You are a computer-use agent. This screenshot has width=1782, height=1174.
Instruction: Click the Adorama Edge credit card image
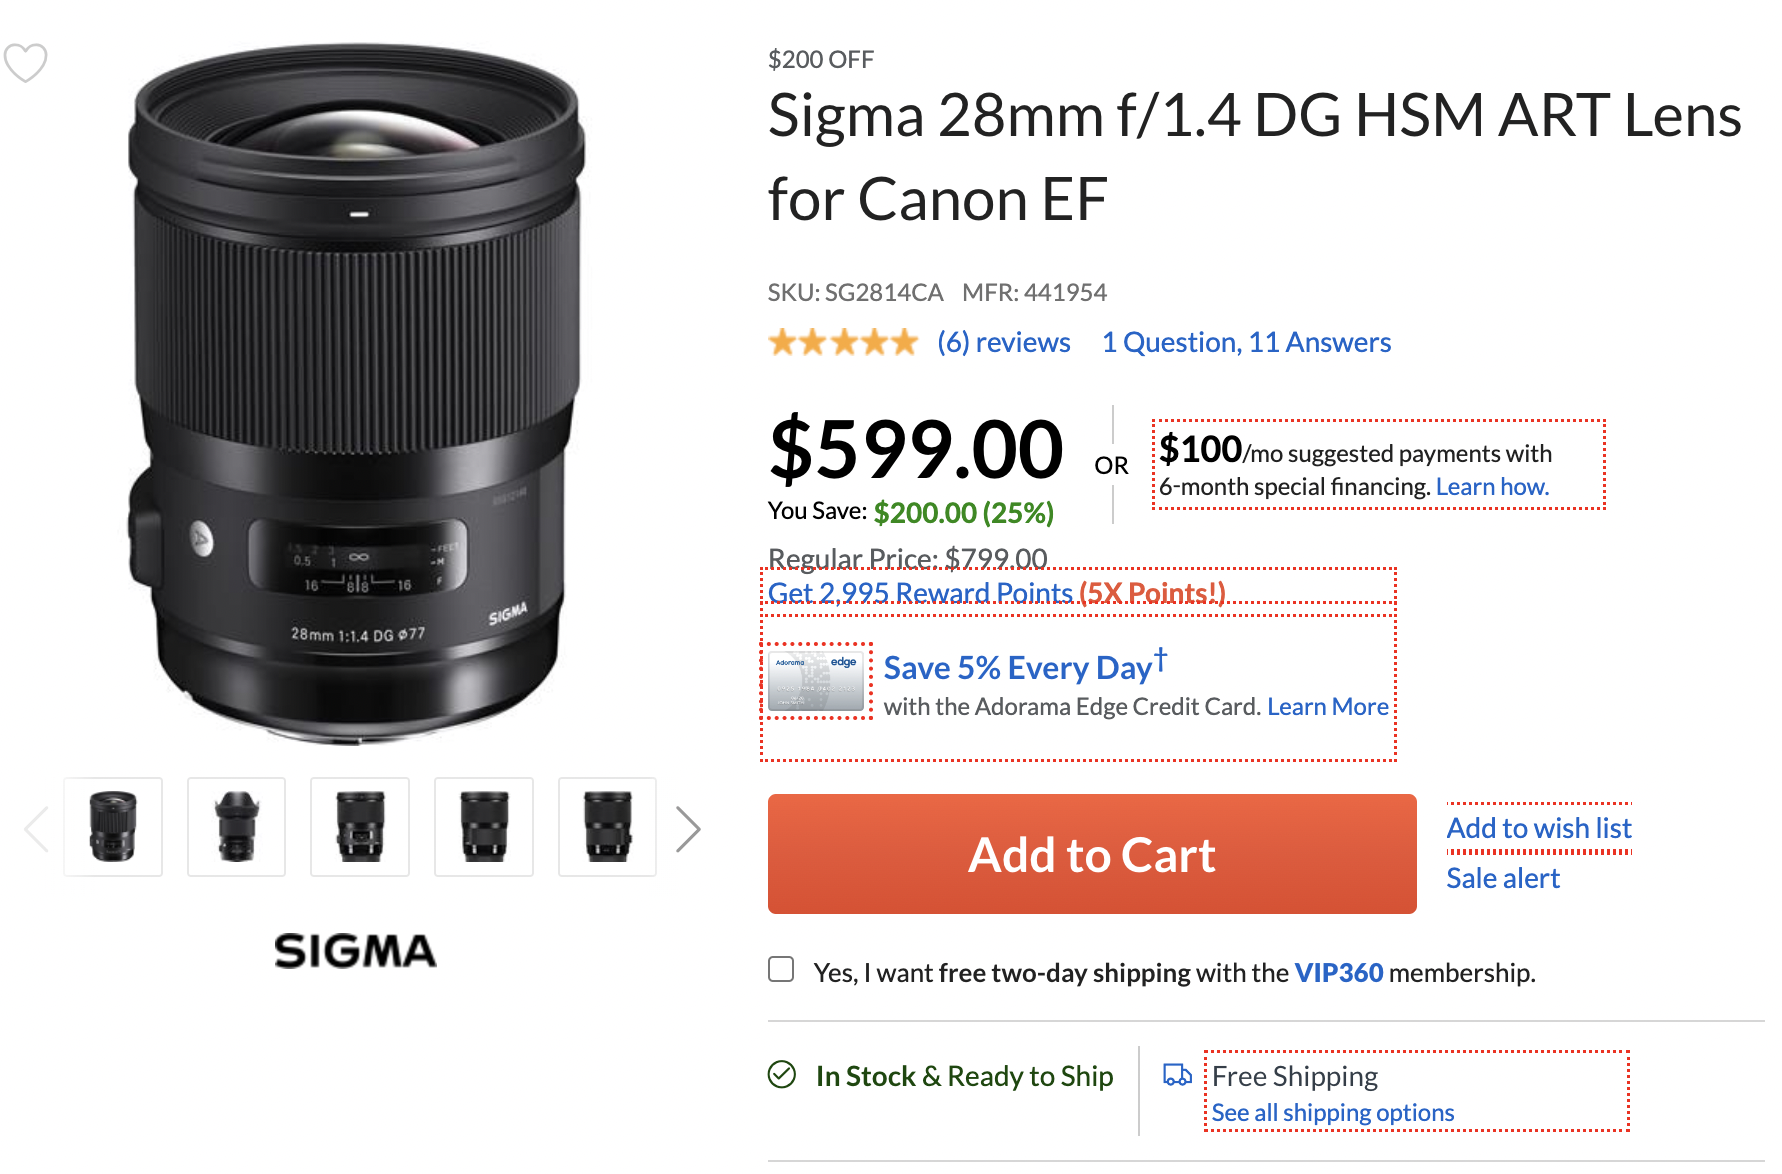coord(816,681)
